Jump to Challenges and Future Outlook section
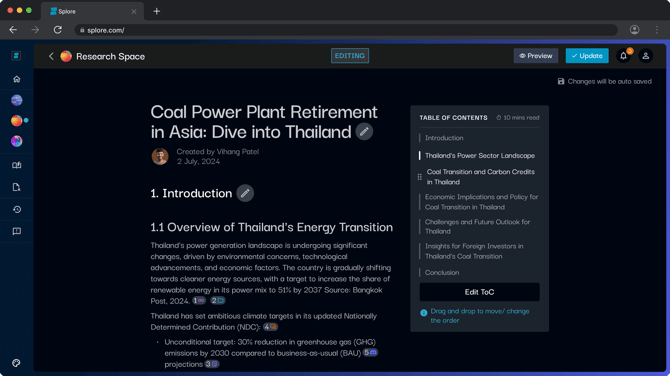The width and height of the screenshot is (670, 376). coord(477,226)
